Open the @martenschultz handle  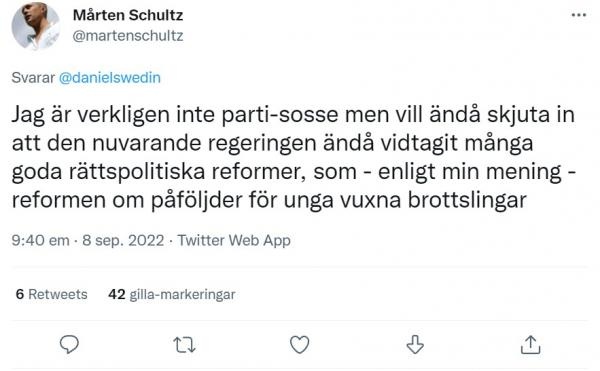[128, 36]
